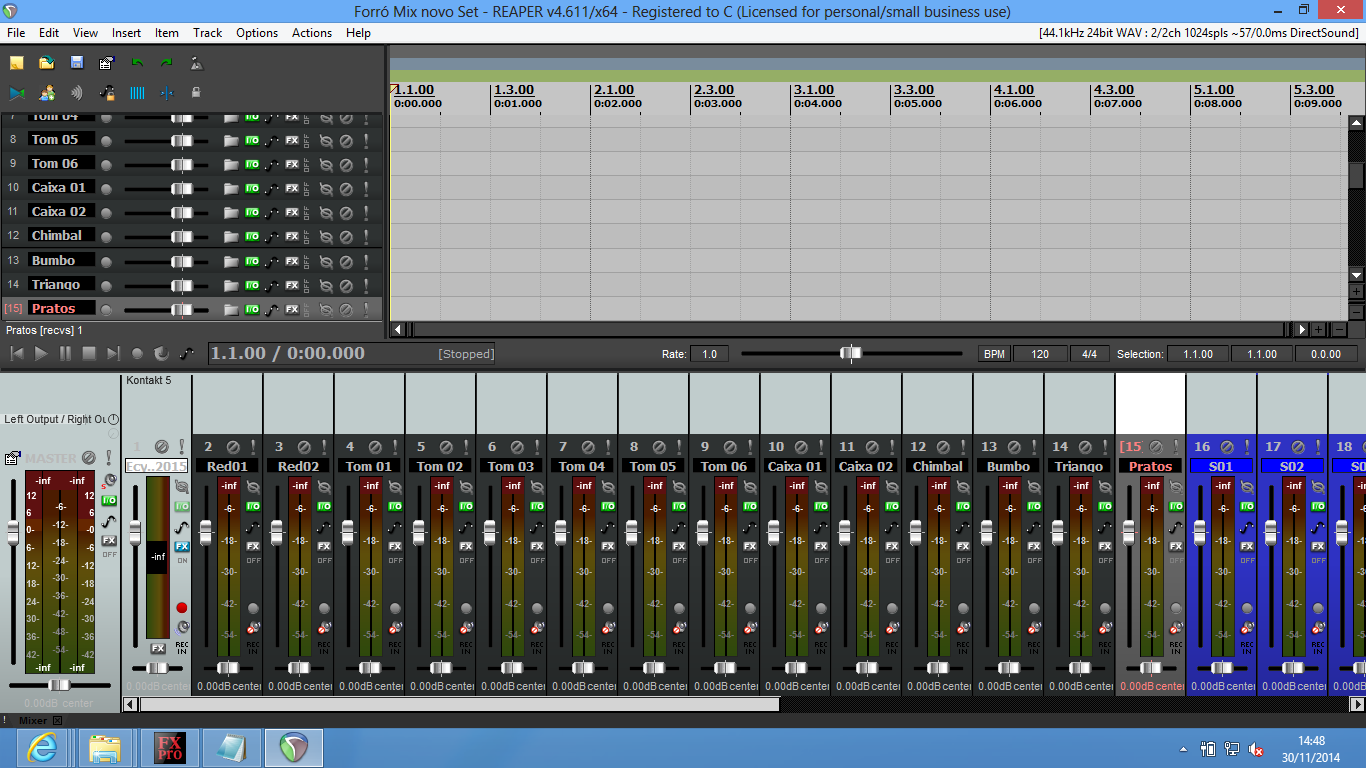Toggle the metronome toolbar icon

(196, 63)
